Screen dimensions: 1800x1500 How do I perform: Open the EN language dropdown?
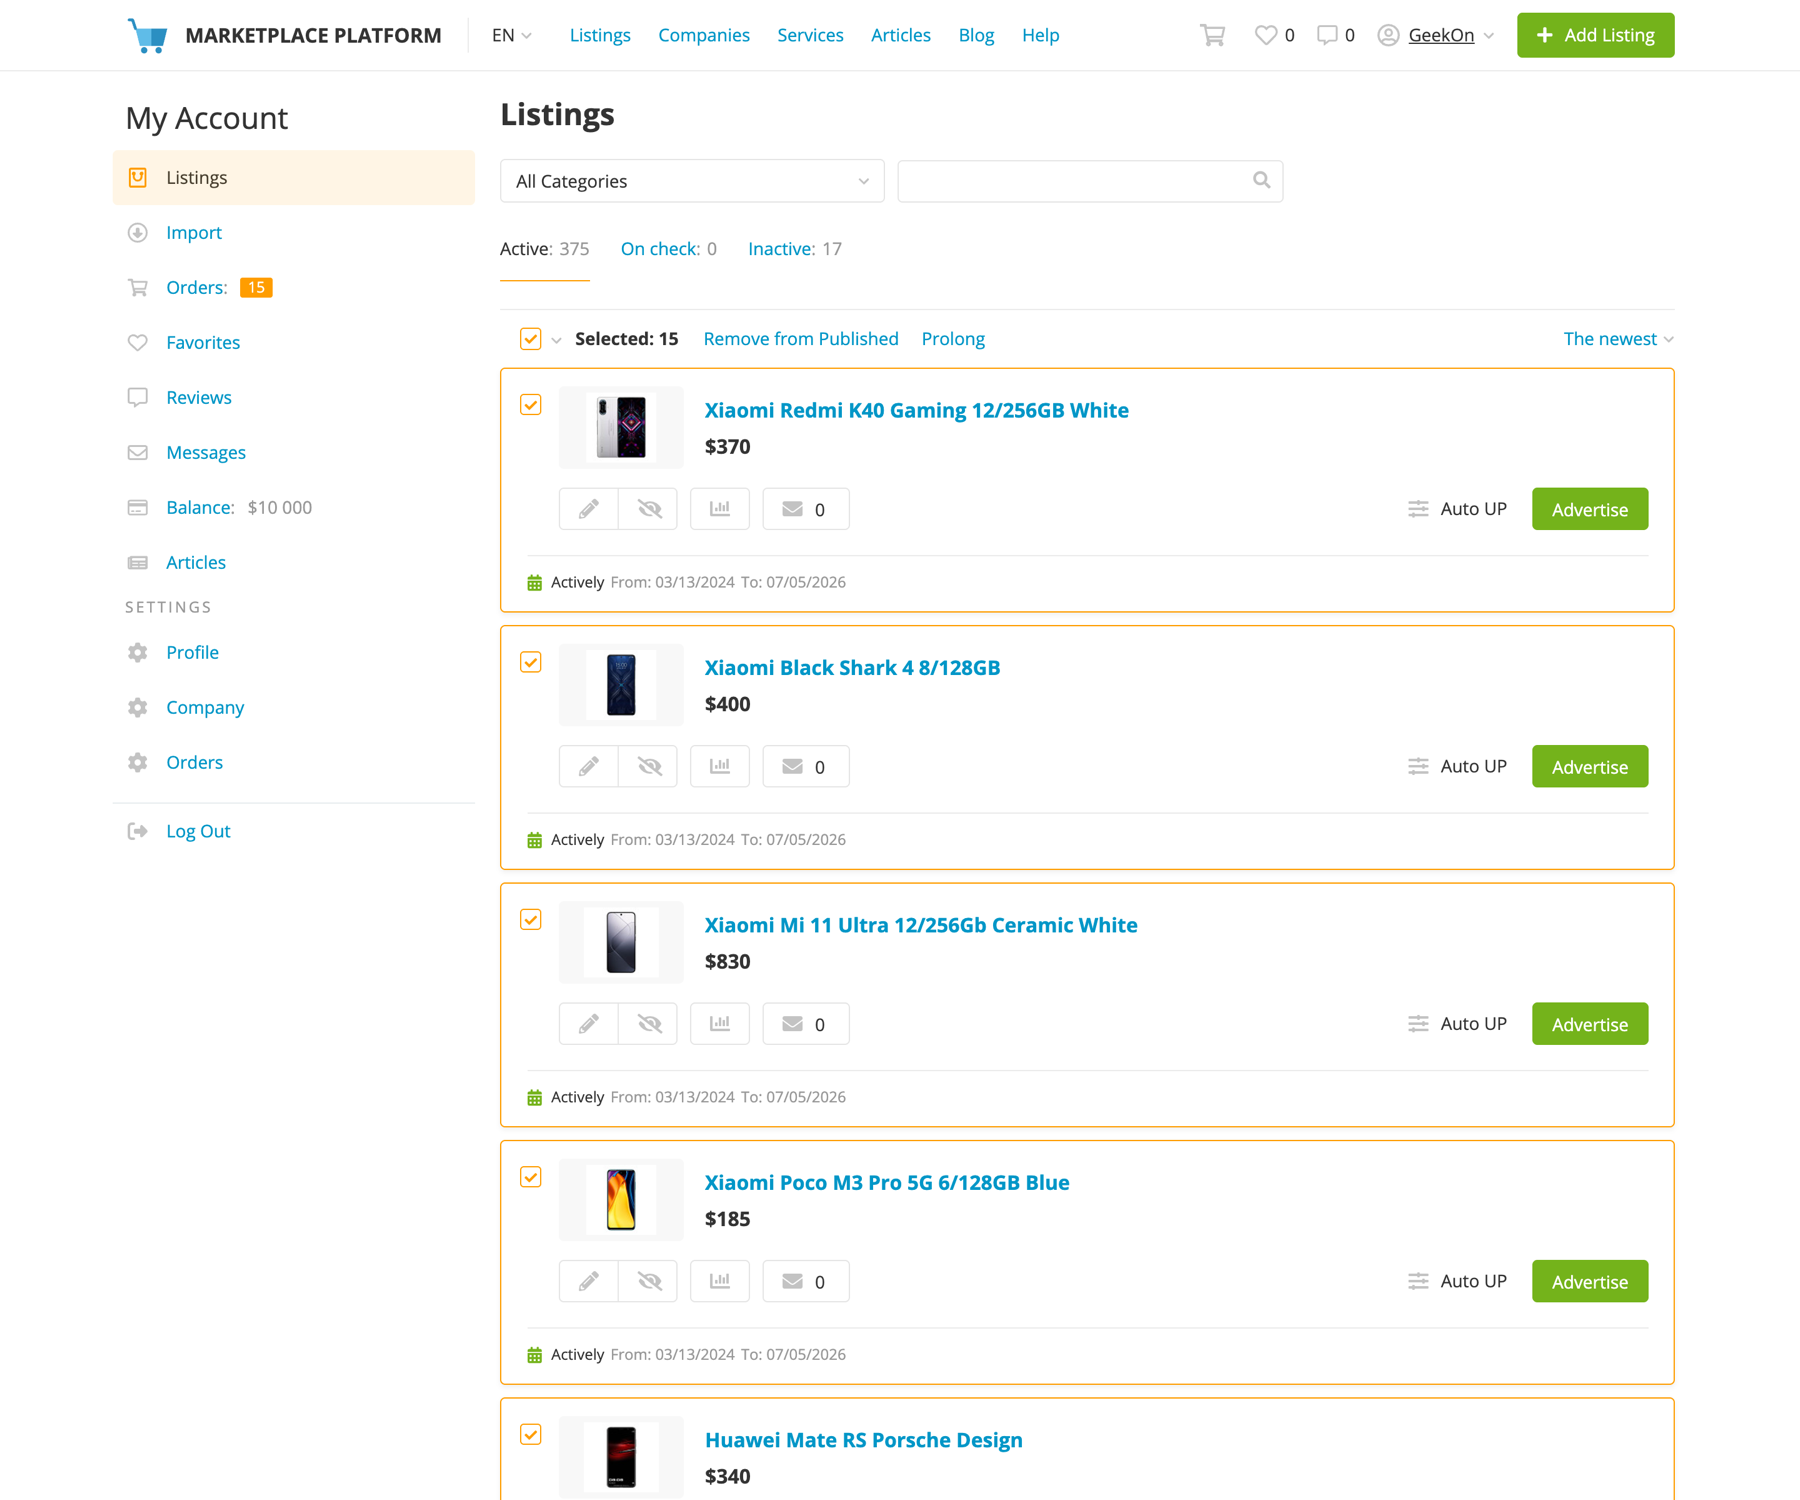[x=511, y=35]
